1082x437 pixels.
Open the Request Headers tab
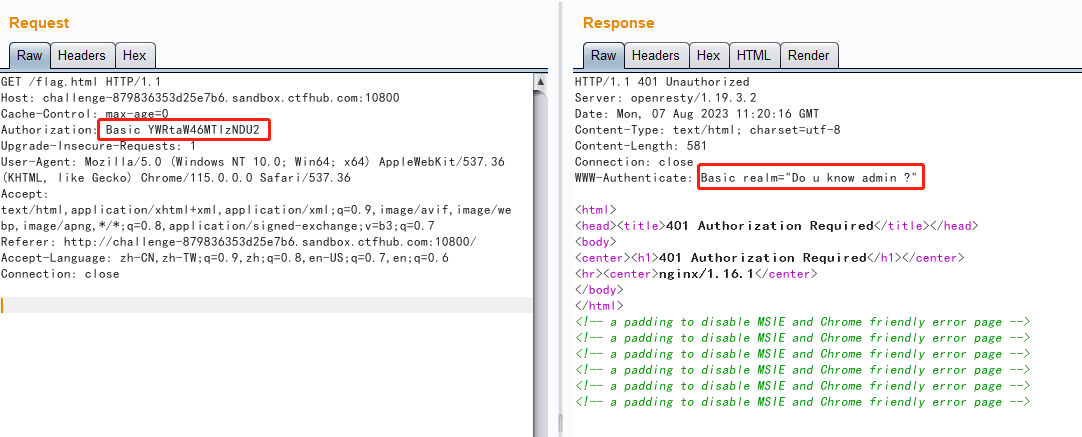point(81,55)
